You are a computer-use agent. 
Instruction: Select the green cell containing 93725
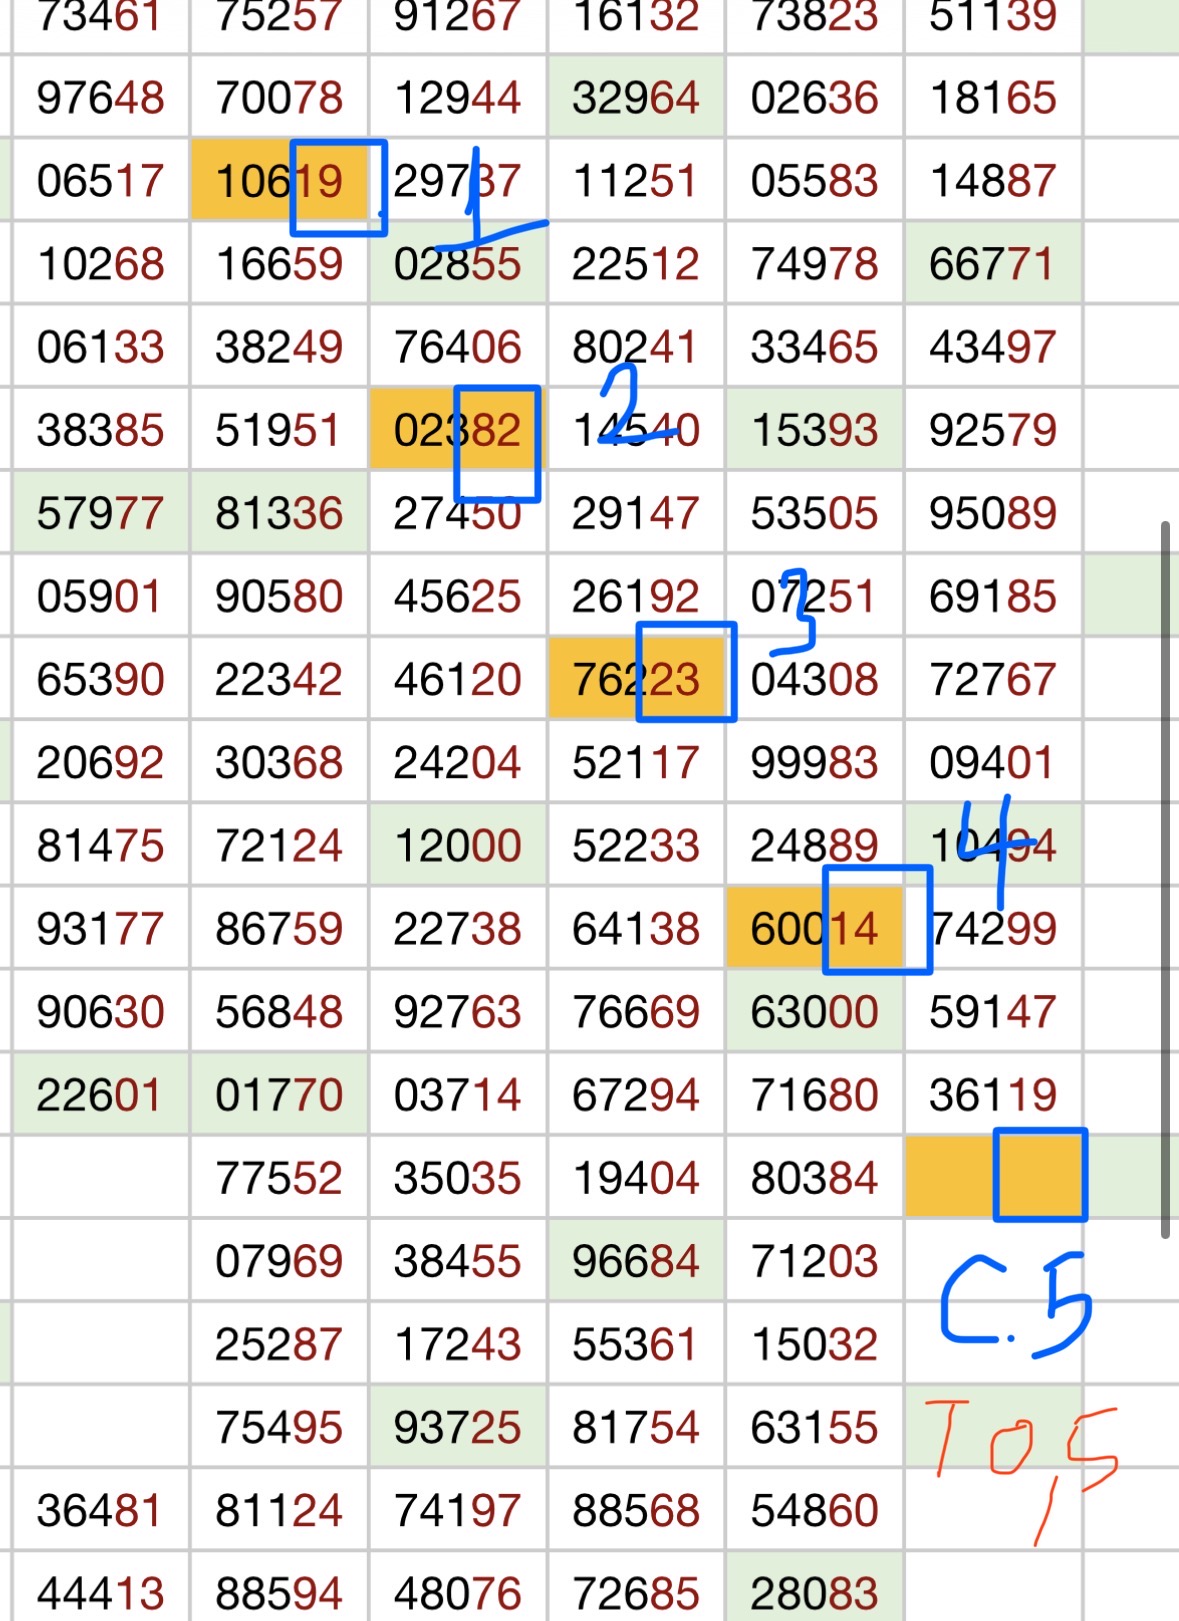[458, 1426]
